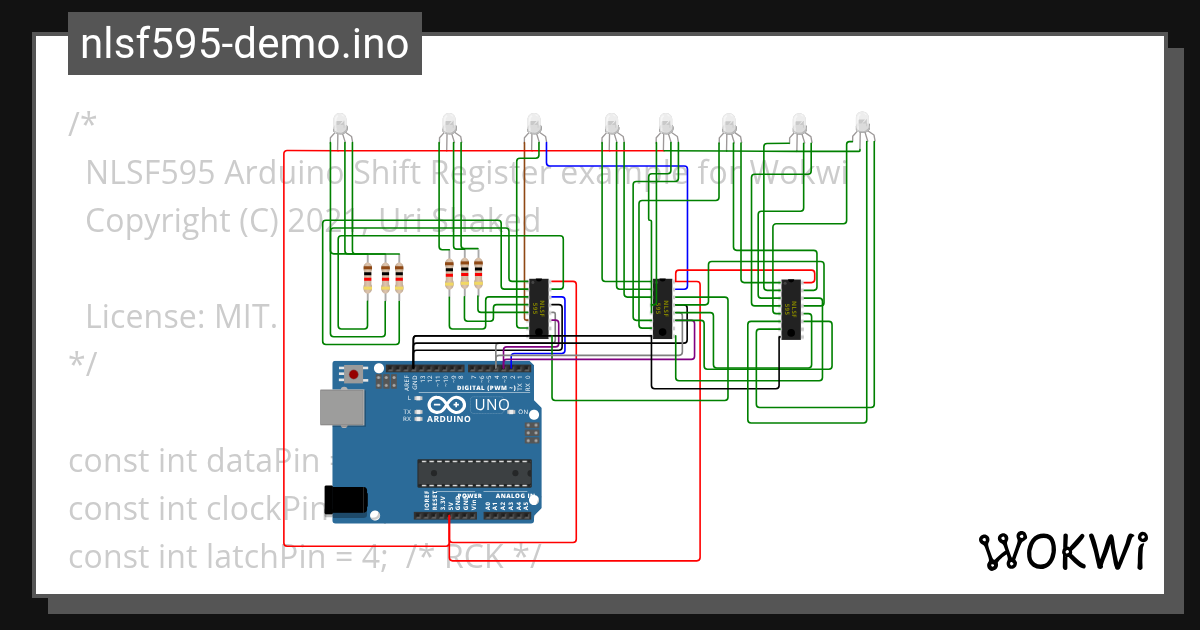Select the rightmost NLSF595 shift register chip
1200x630 pixels.
[x=790, y=310]
